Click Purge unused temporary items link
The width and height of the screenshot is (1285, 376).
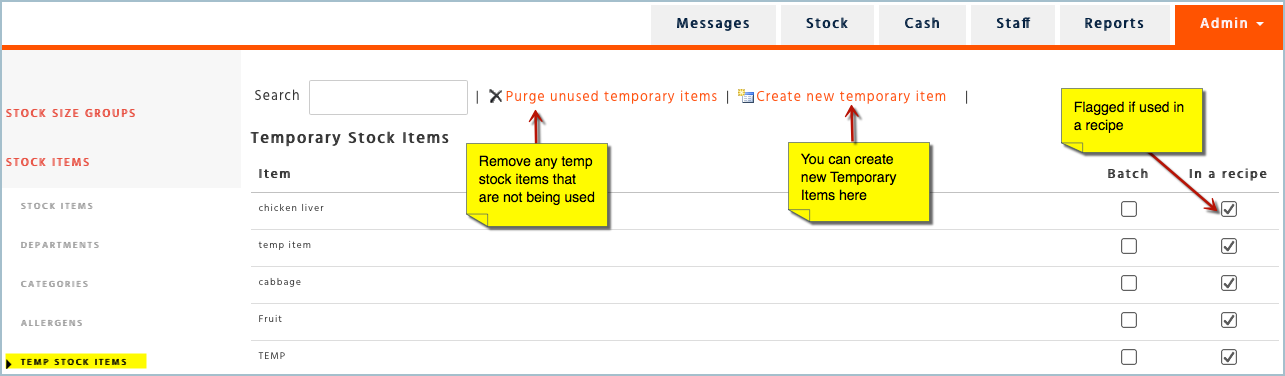tap(611, 97)
